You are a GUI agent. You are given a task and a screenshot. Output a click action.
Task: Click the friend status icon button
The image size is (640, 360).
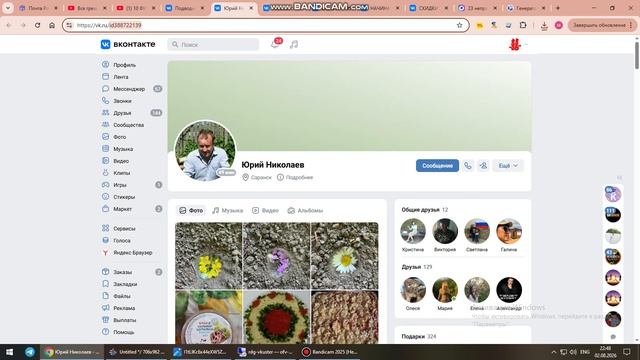click(483, 166)
